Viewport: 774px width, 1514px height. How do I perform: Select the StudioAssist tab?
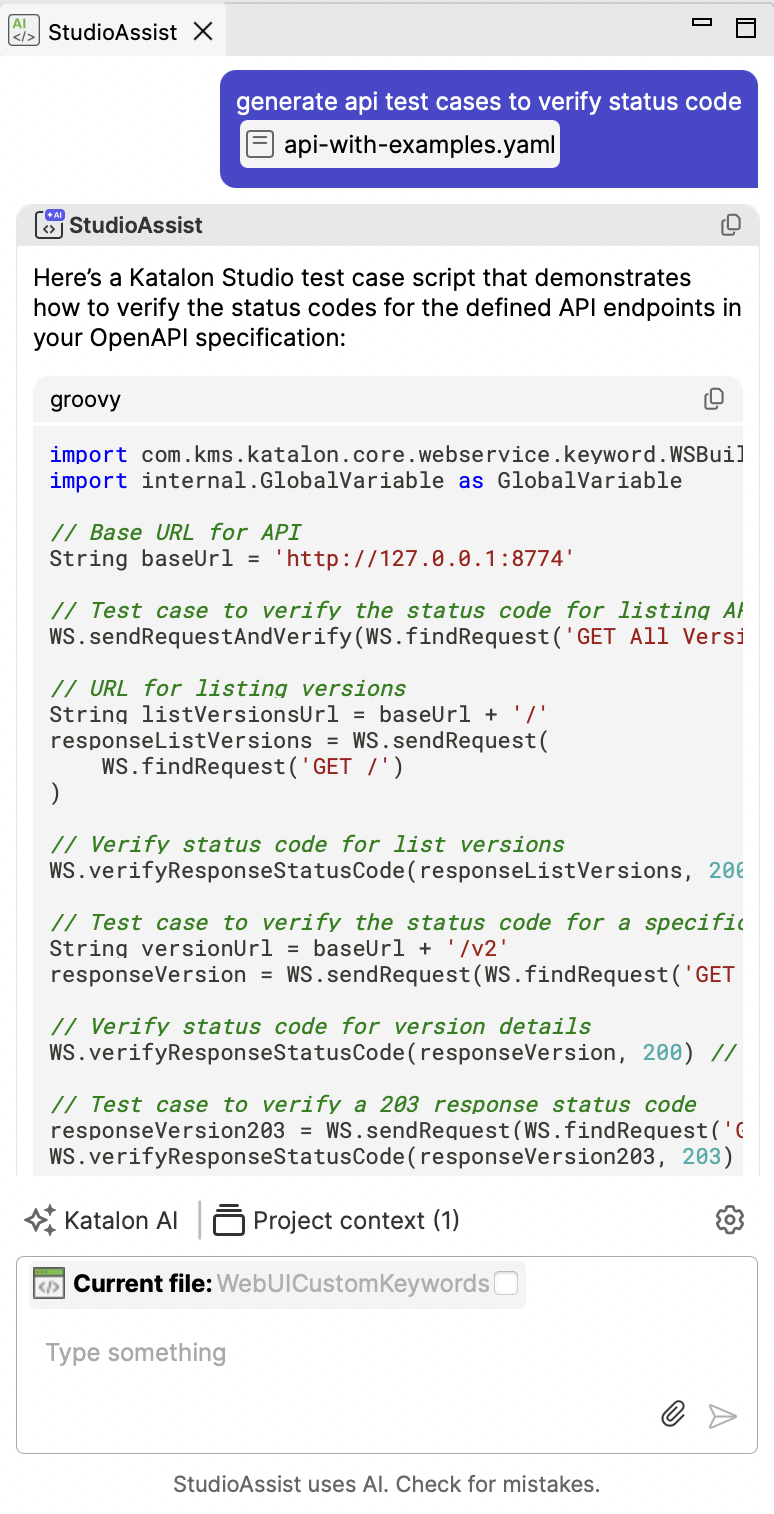pos(113,32)
